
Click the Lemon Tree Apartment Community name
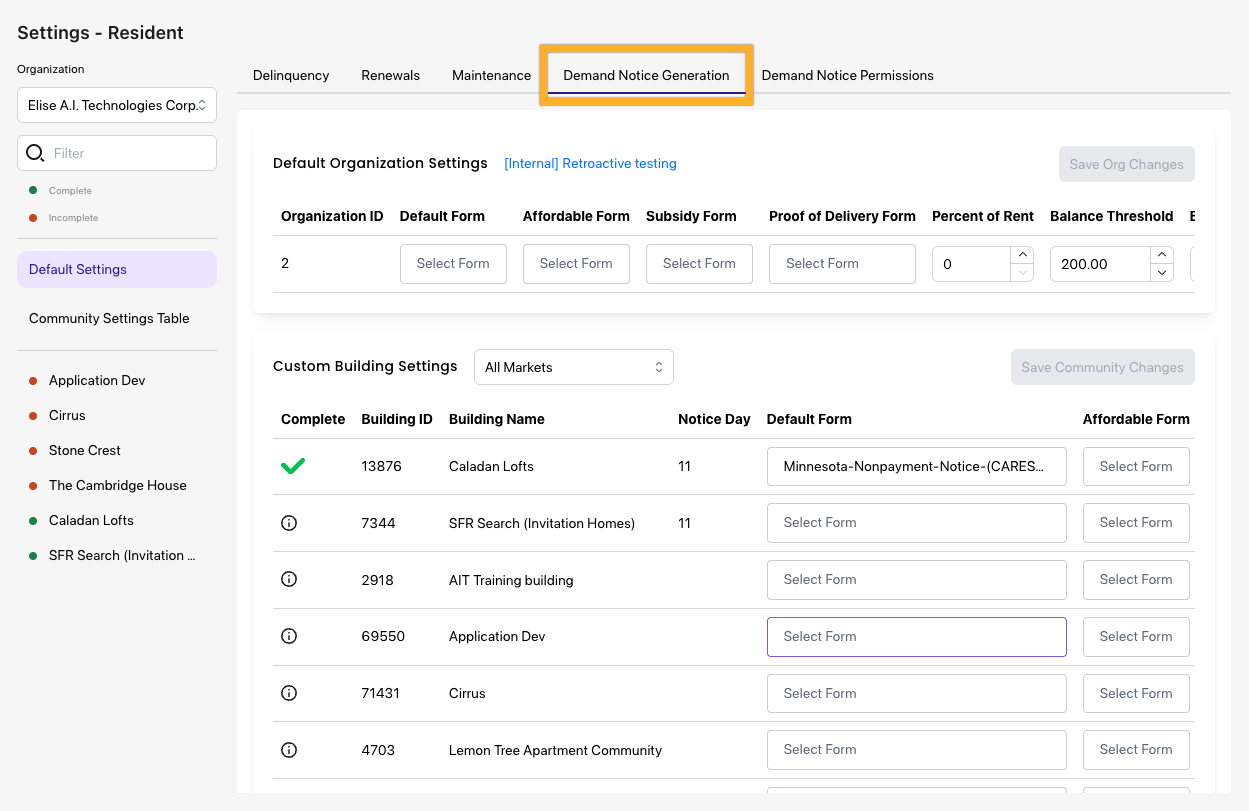(555, 750)
